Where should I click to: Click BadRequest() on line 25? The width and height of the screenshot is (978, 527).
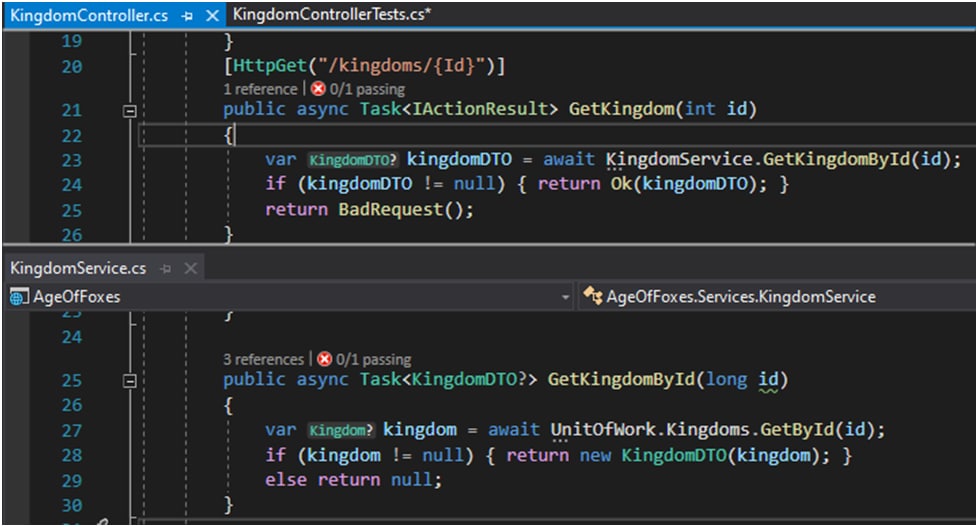(x=400, y=210)
